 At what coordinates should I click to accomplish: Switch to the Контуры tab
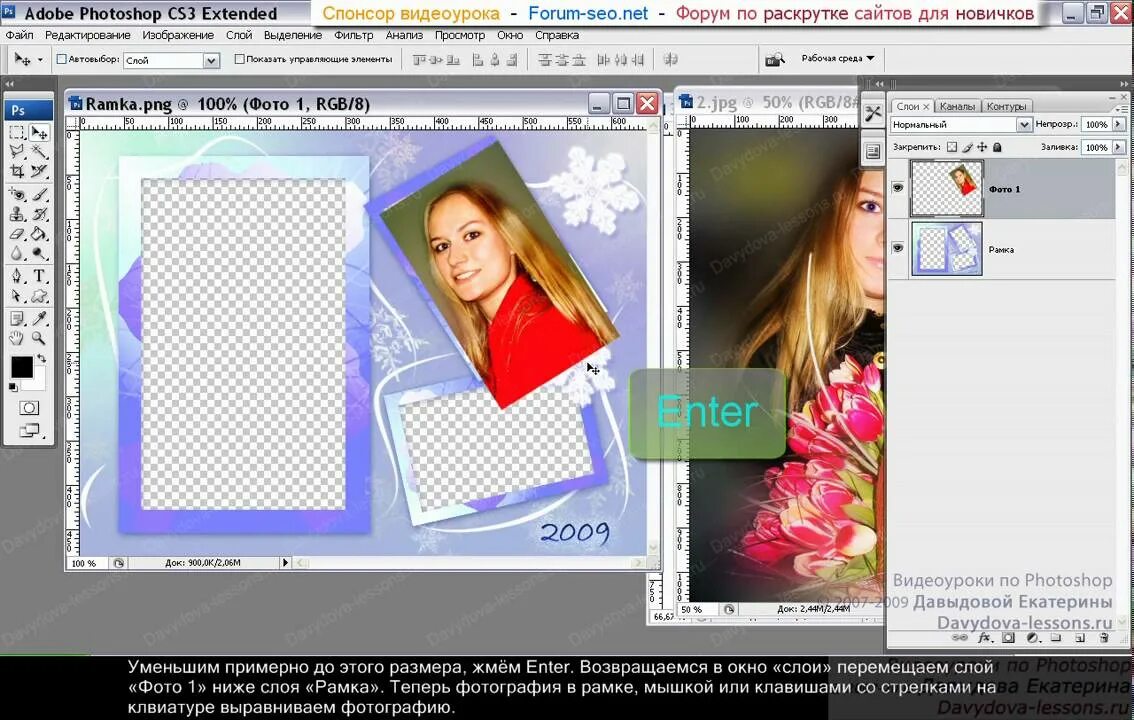click(x=1006, y=106)
